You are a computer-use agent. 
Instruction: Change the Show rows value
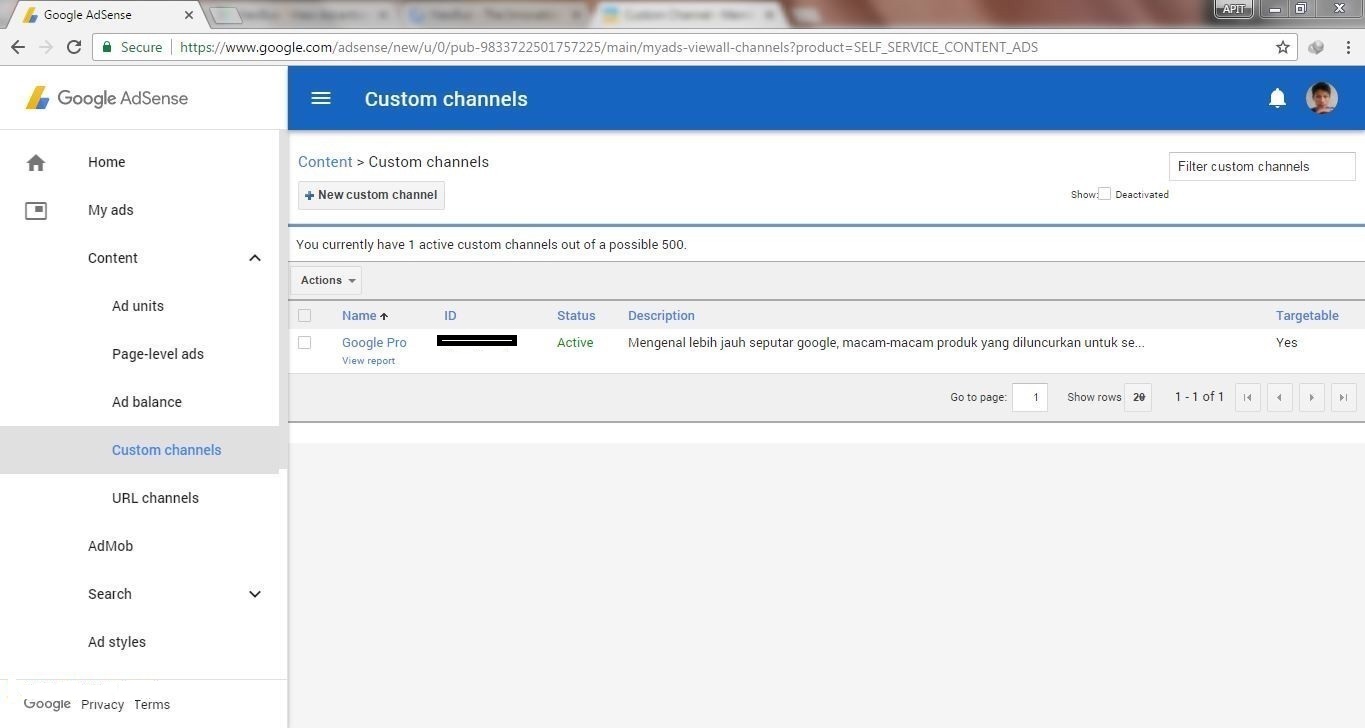1138,397
